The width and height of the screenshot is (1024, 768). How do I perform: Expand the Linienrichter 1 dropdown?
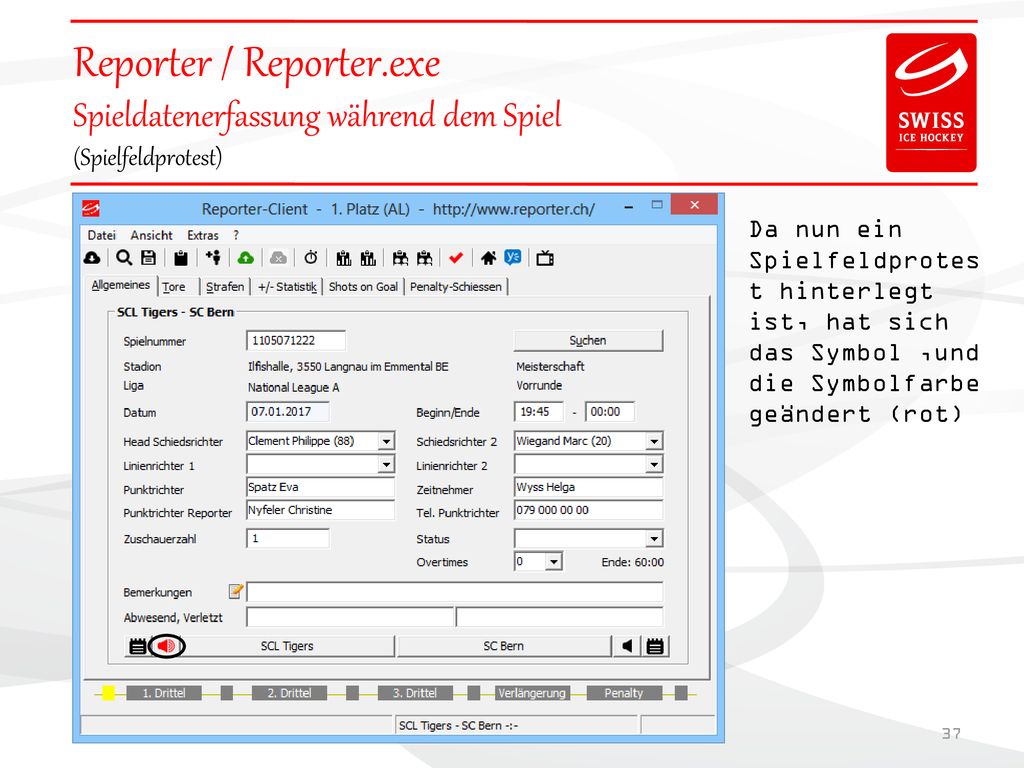387,464
